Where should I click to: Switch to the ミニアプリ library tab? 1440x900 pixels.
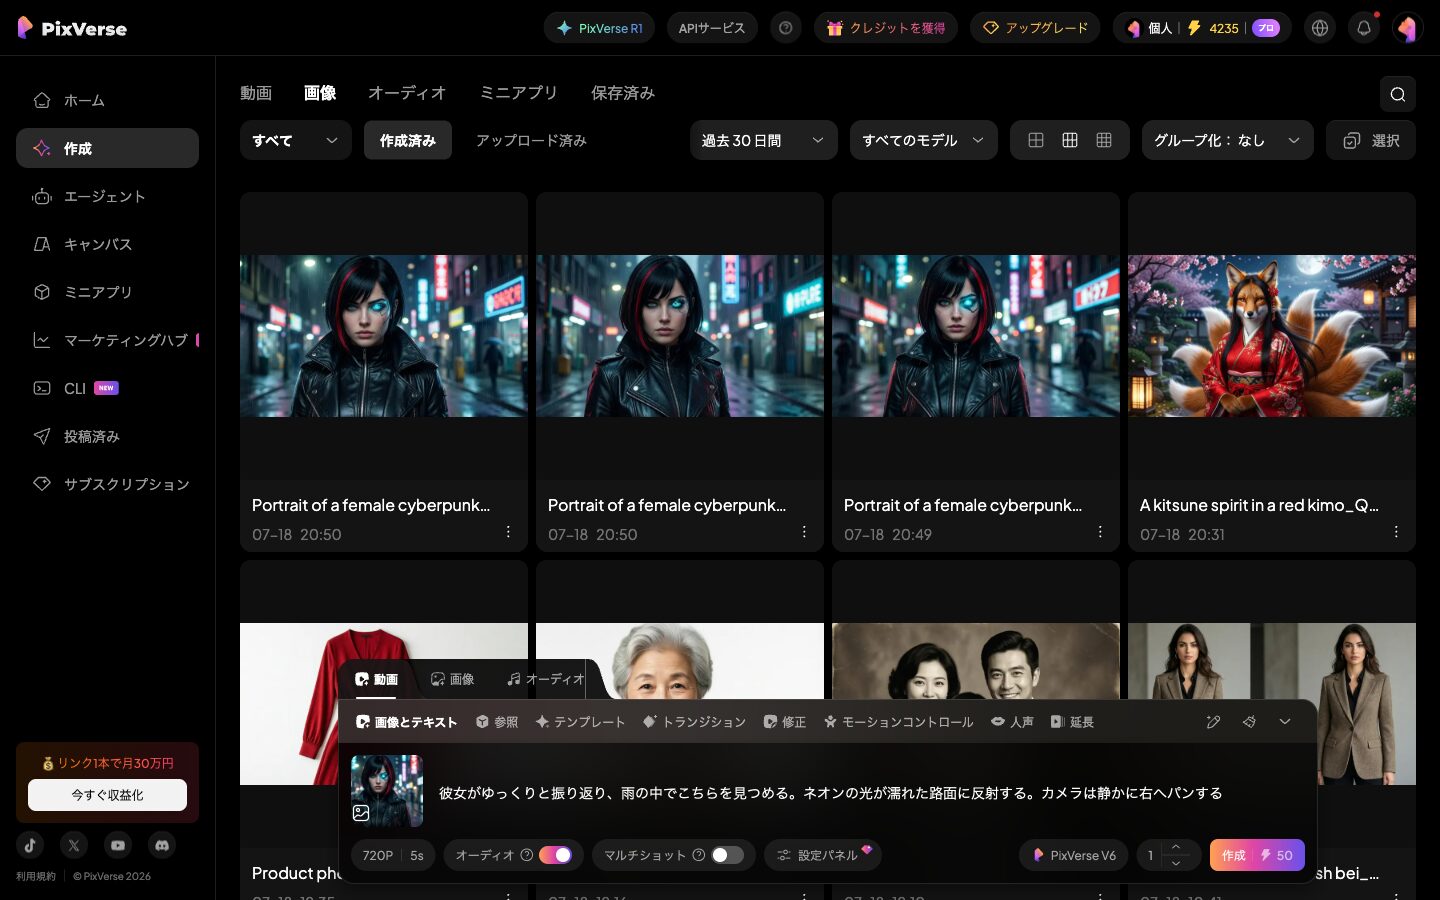(518, 93)
